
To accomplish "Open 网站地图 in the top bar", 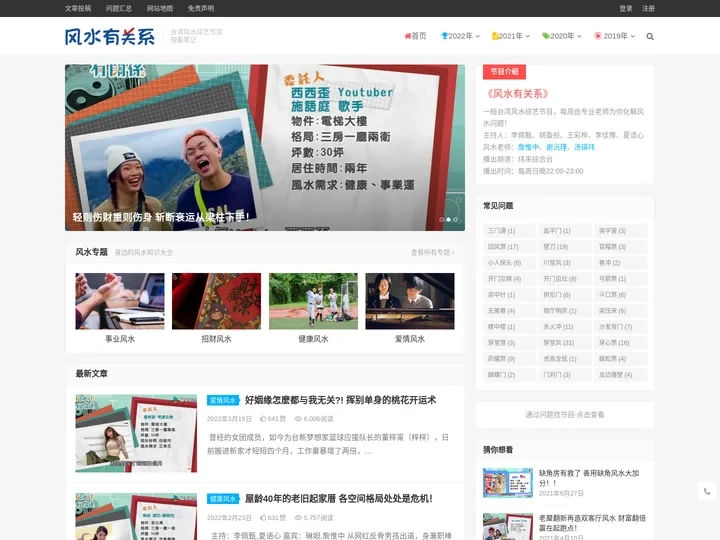I will (x=160, y=8).
